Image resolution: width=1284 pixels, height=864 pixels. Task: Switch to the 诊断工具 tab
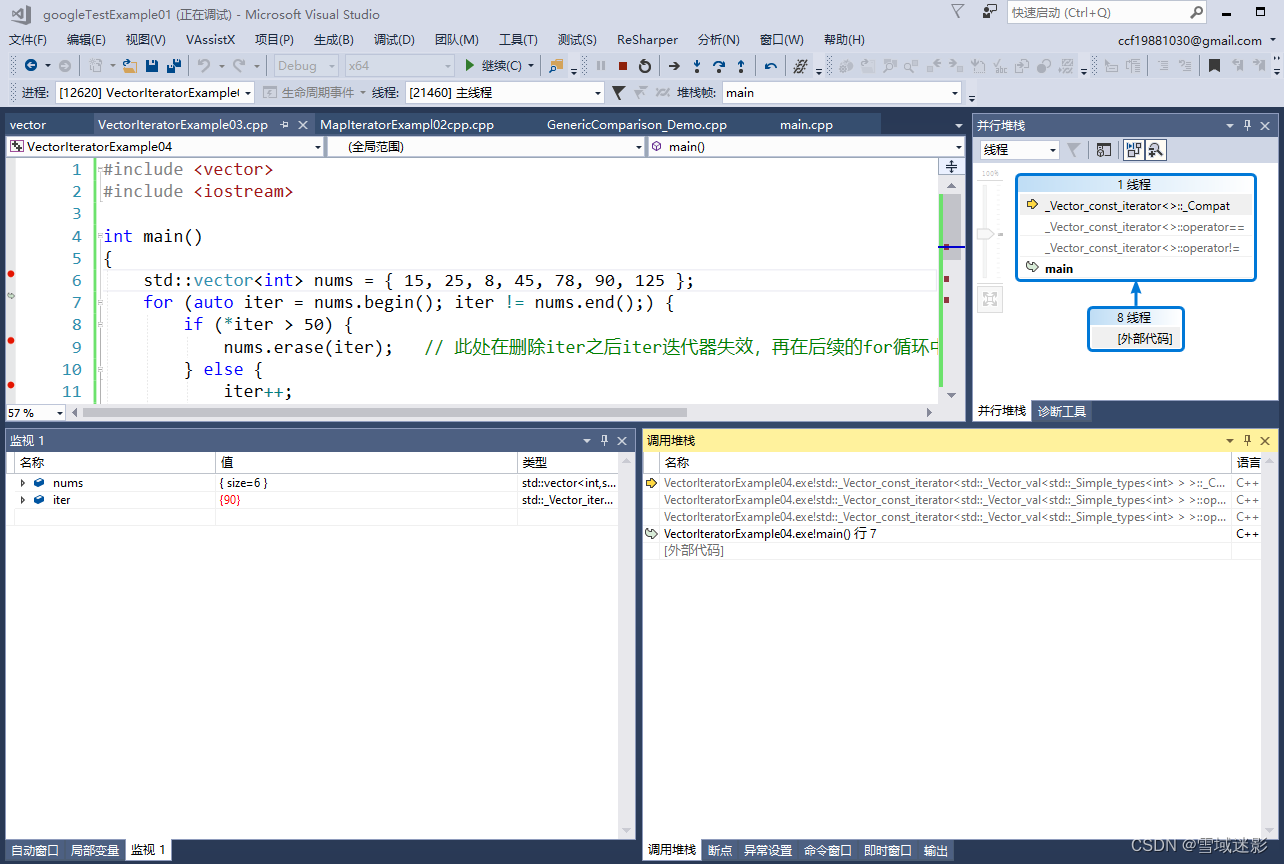point(1061,411)
